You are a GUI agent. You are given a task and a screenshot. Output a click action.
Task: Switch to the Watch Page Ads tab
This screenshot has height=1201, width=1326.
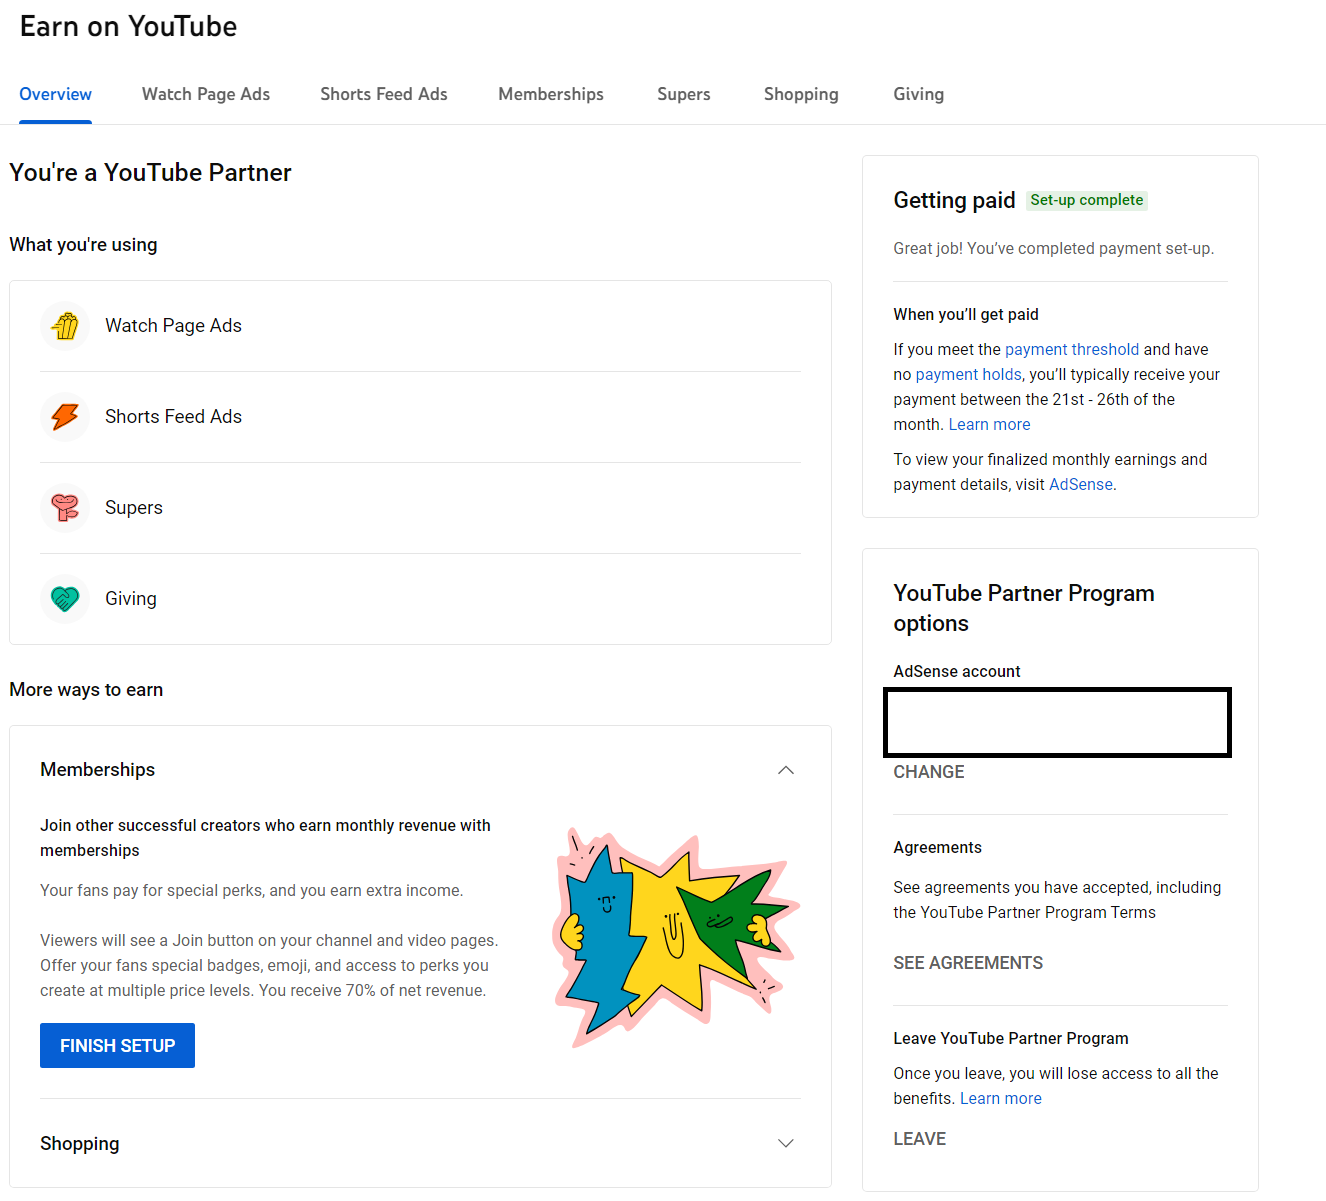[x=206, y=94]
